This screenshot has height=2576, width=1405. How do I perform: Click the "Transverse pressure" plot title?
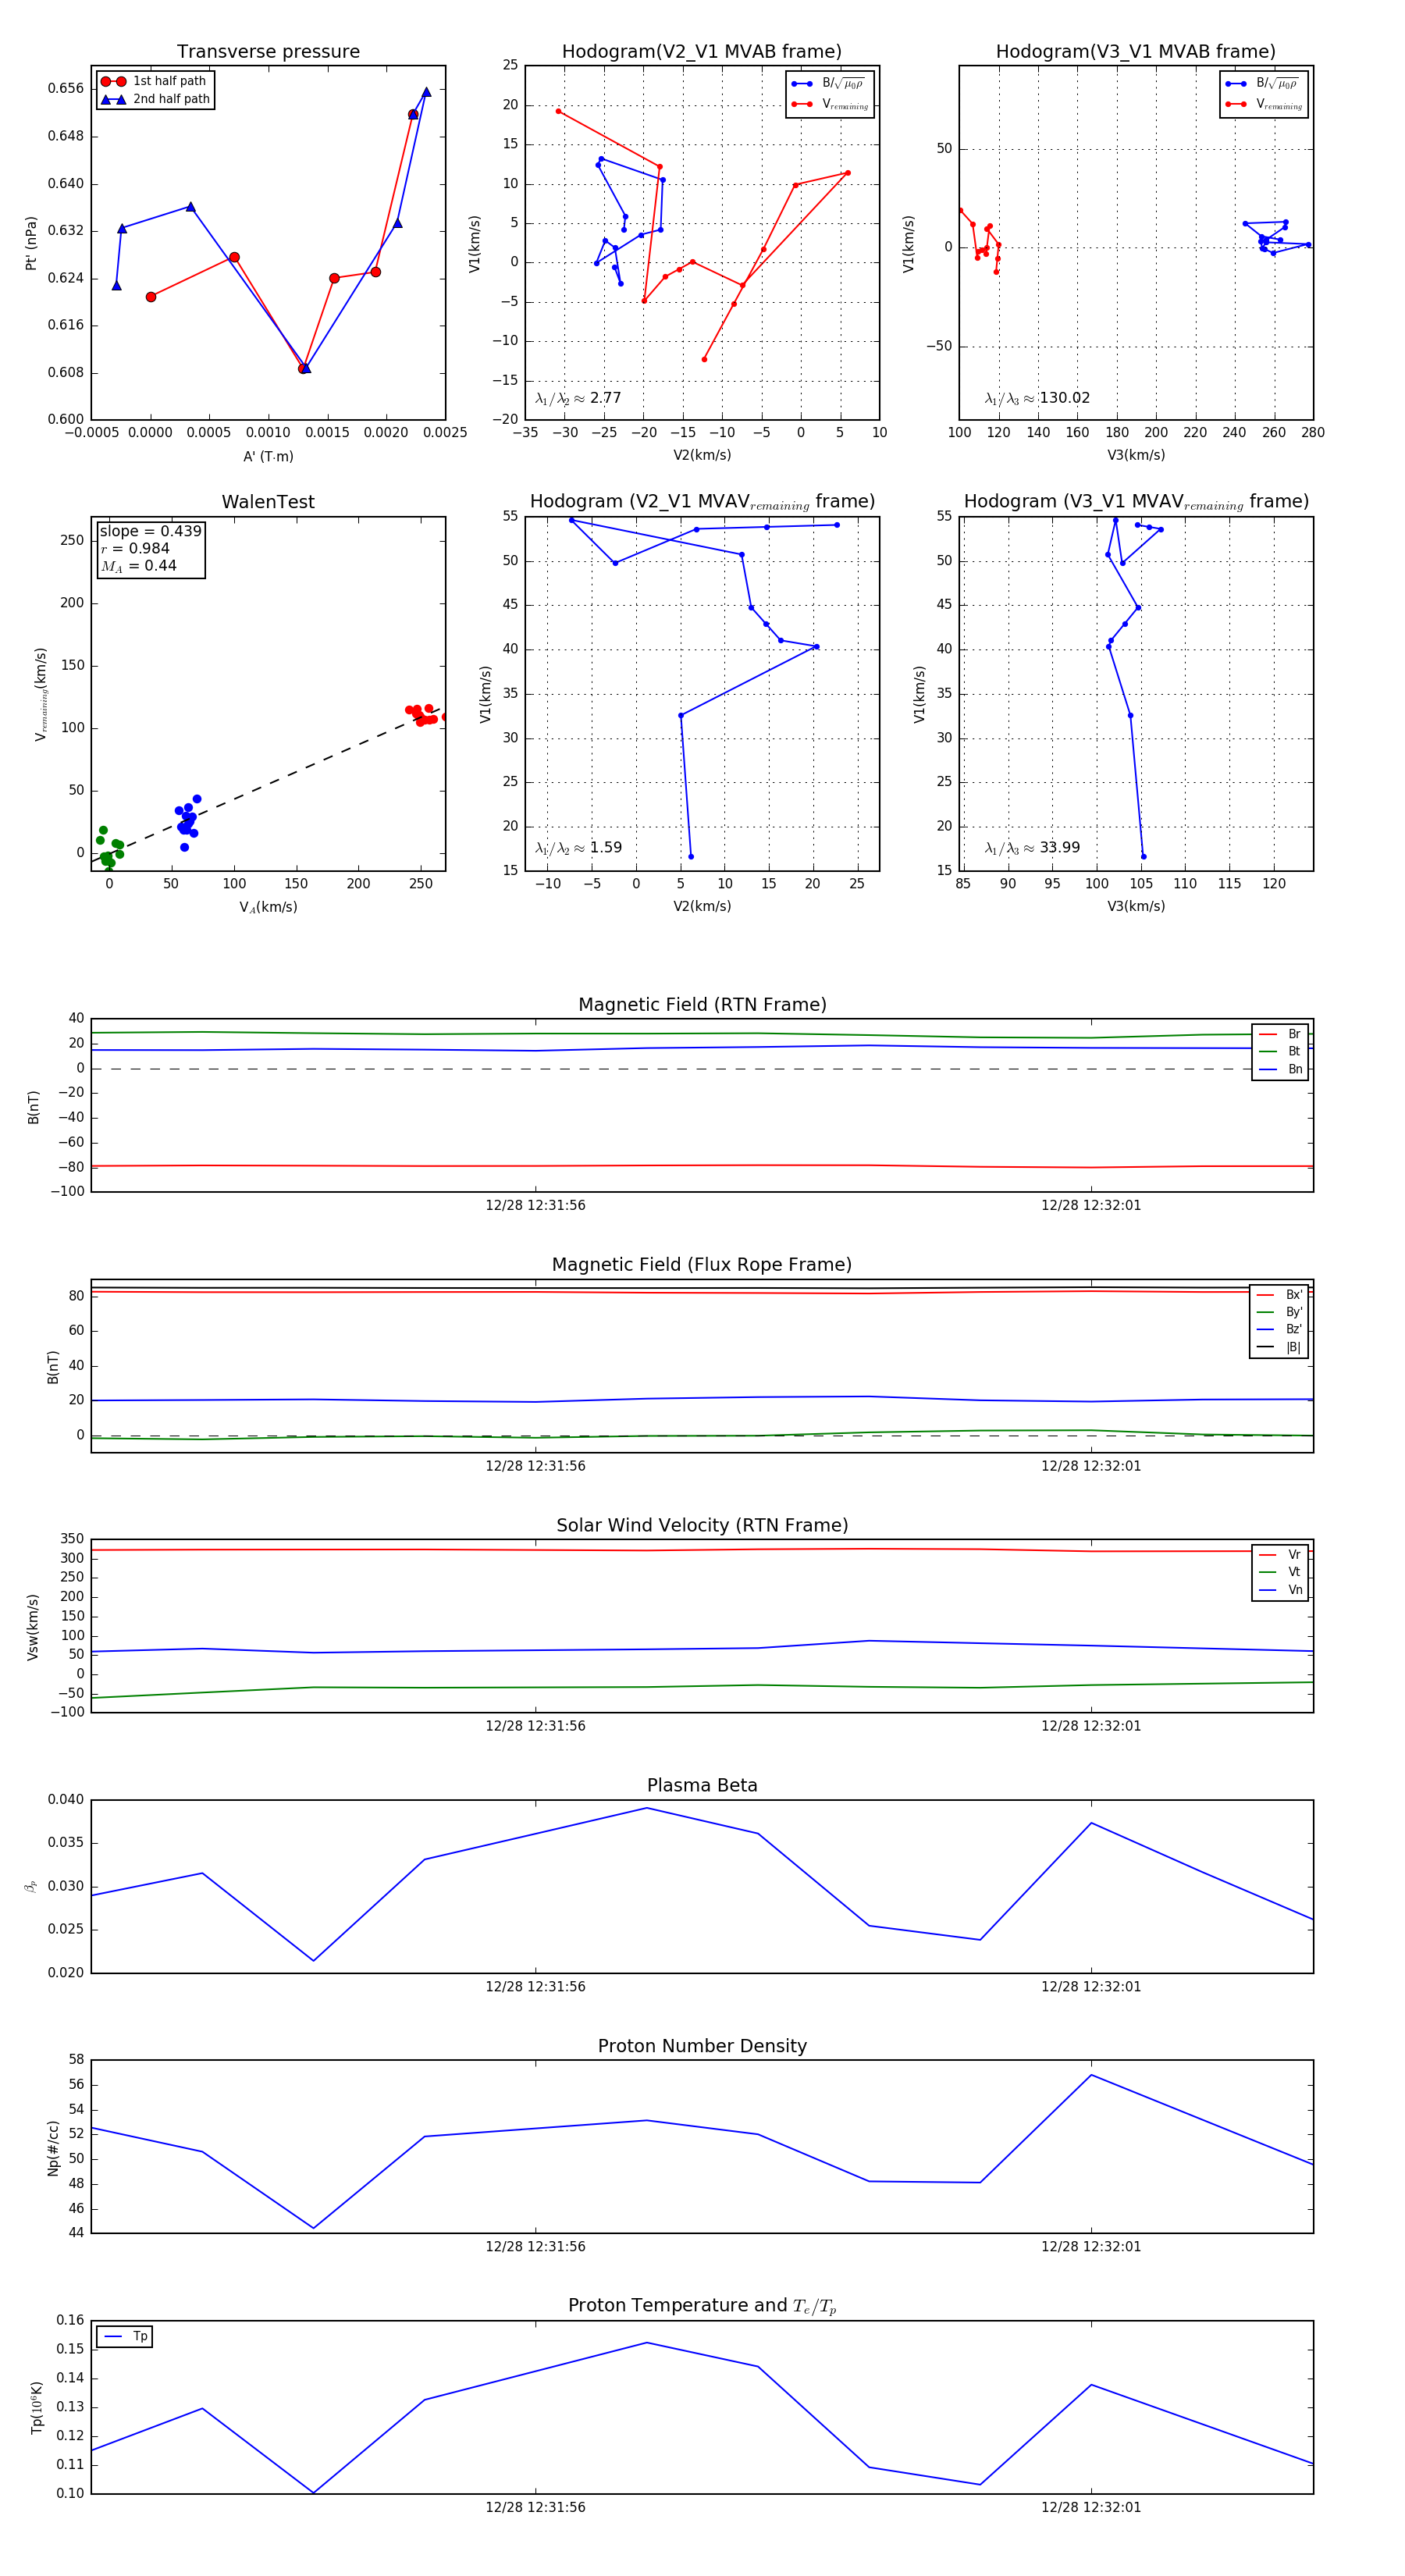[268, 52]
